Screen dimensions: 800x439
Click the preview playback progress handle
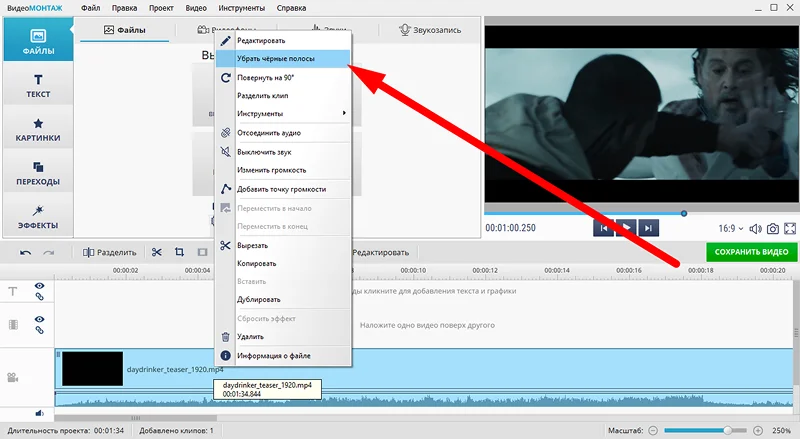click(684, 213)
